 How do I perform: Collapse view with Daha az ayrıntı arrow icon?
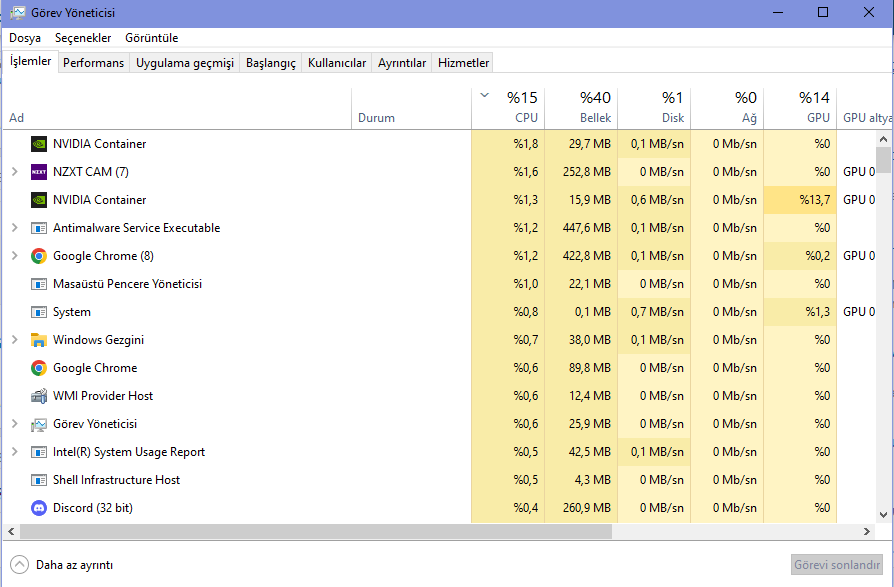[x=19, y=565]
